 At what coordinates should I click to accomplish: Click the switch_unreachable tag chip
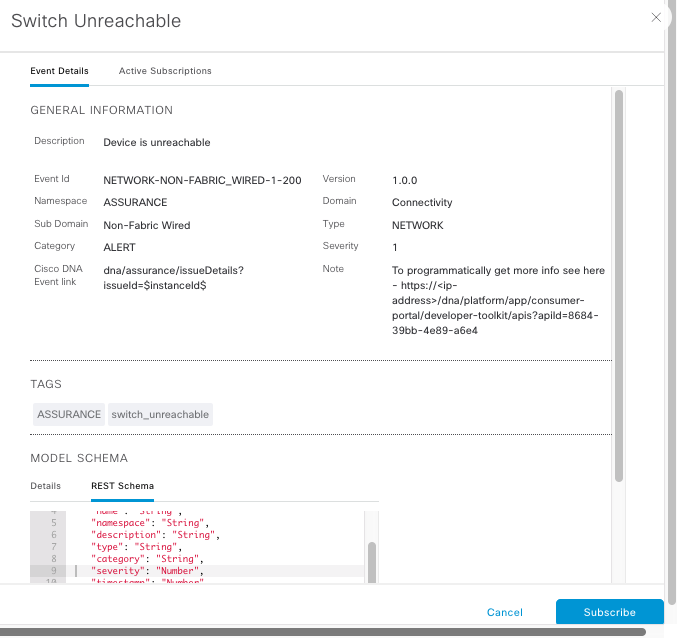click(160, 414)
